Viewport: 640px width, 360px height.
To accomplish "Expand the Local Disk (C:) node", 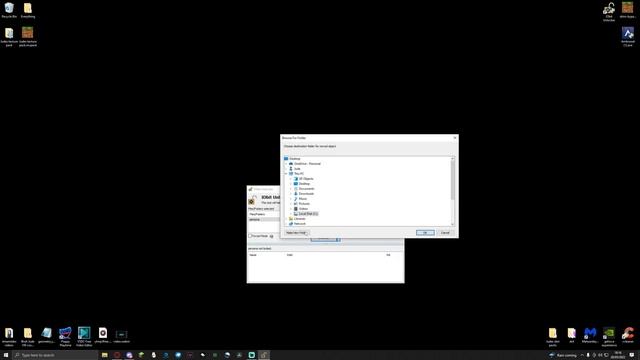I will click(291, 214).
